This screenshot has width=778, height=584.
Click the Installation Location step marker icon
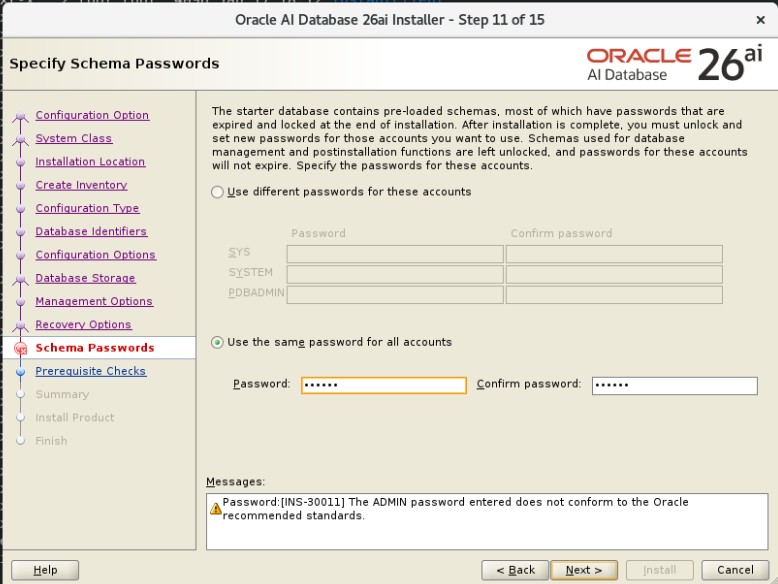[20, 162]
